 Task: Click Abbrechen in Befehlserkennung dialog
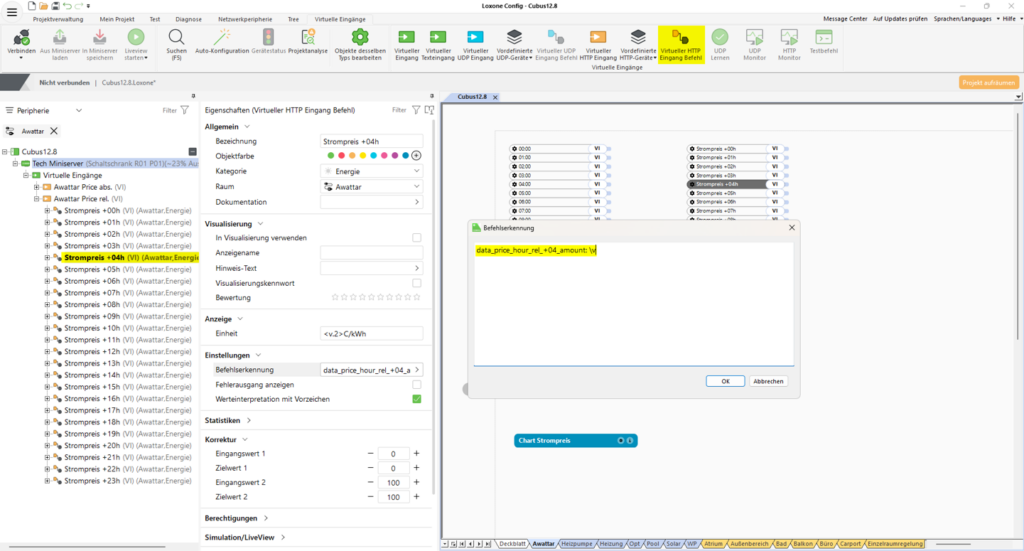tap(768, 381)
